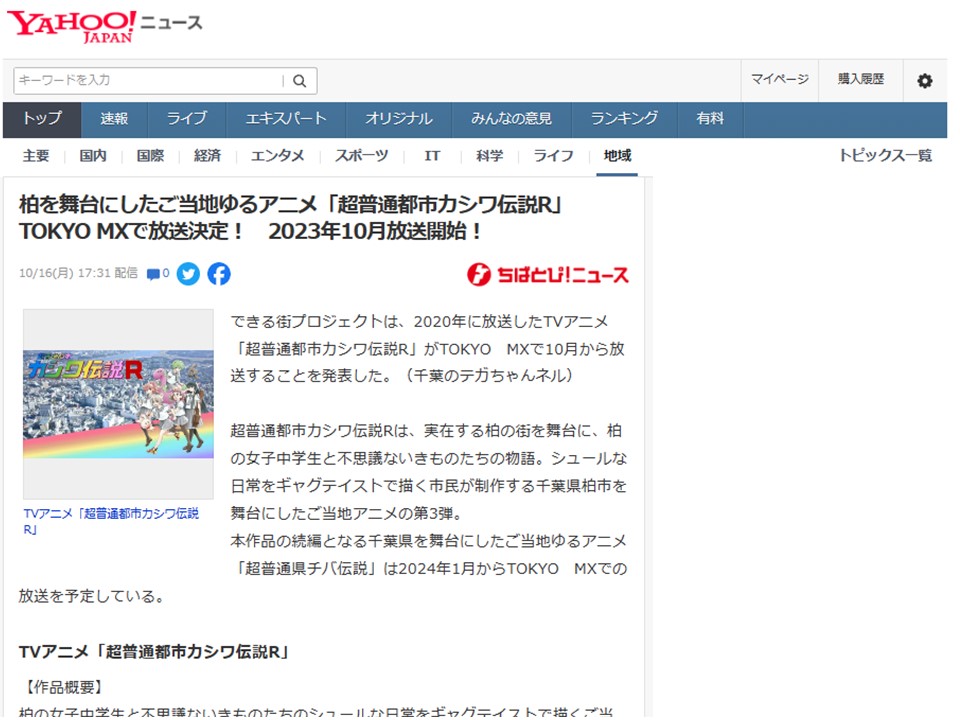Select the トップ tab
The image size is (960, 720).
(42, 119)
